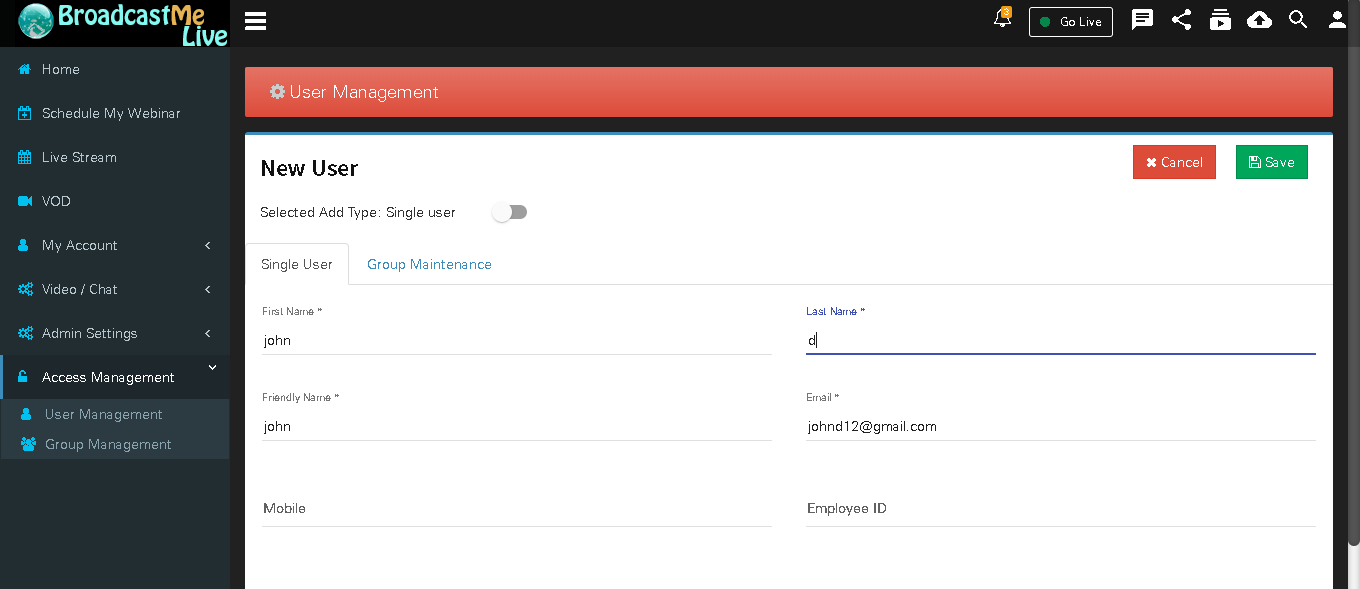
Task: Switch to Single User tab
Action: (x=297, y=264)
